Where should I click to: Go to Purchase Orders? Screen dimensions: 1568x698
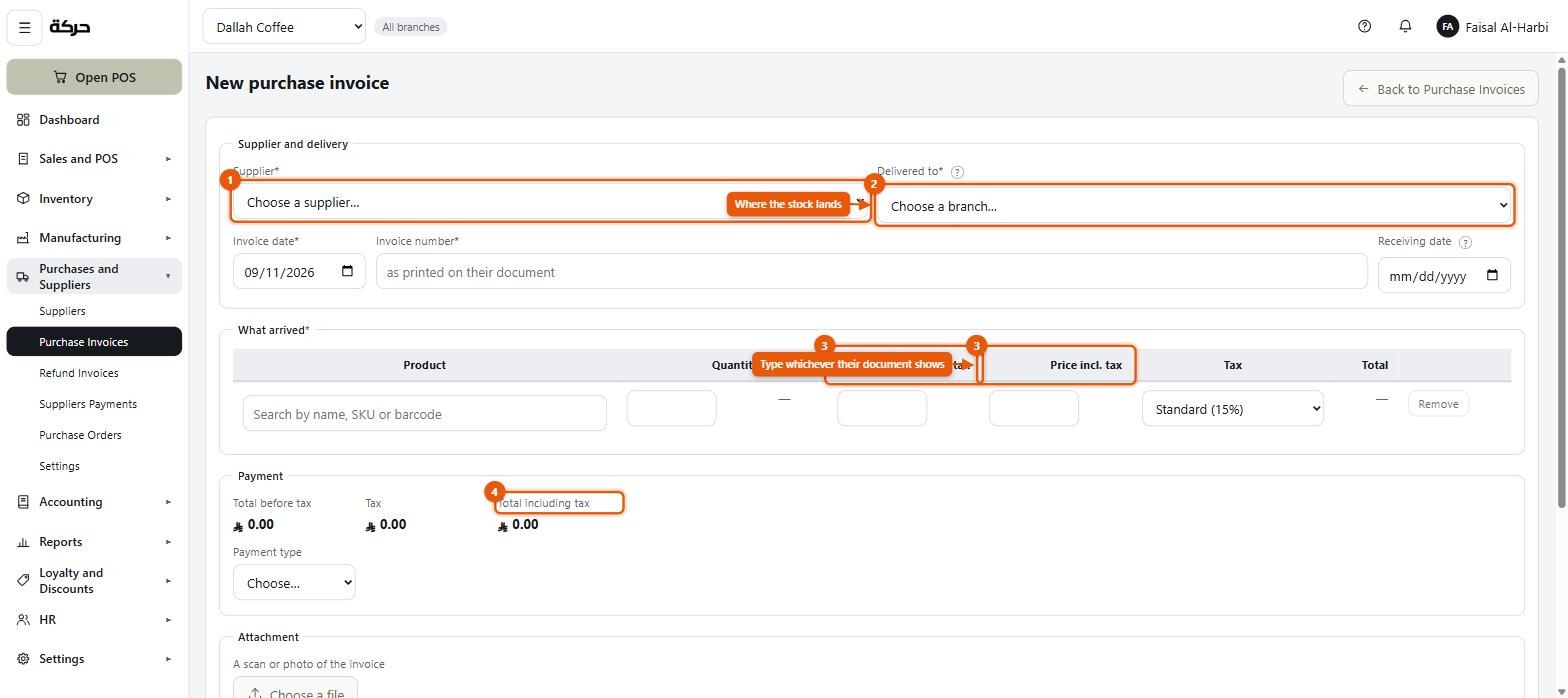click(x=94, y=435)
